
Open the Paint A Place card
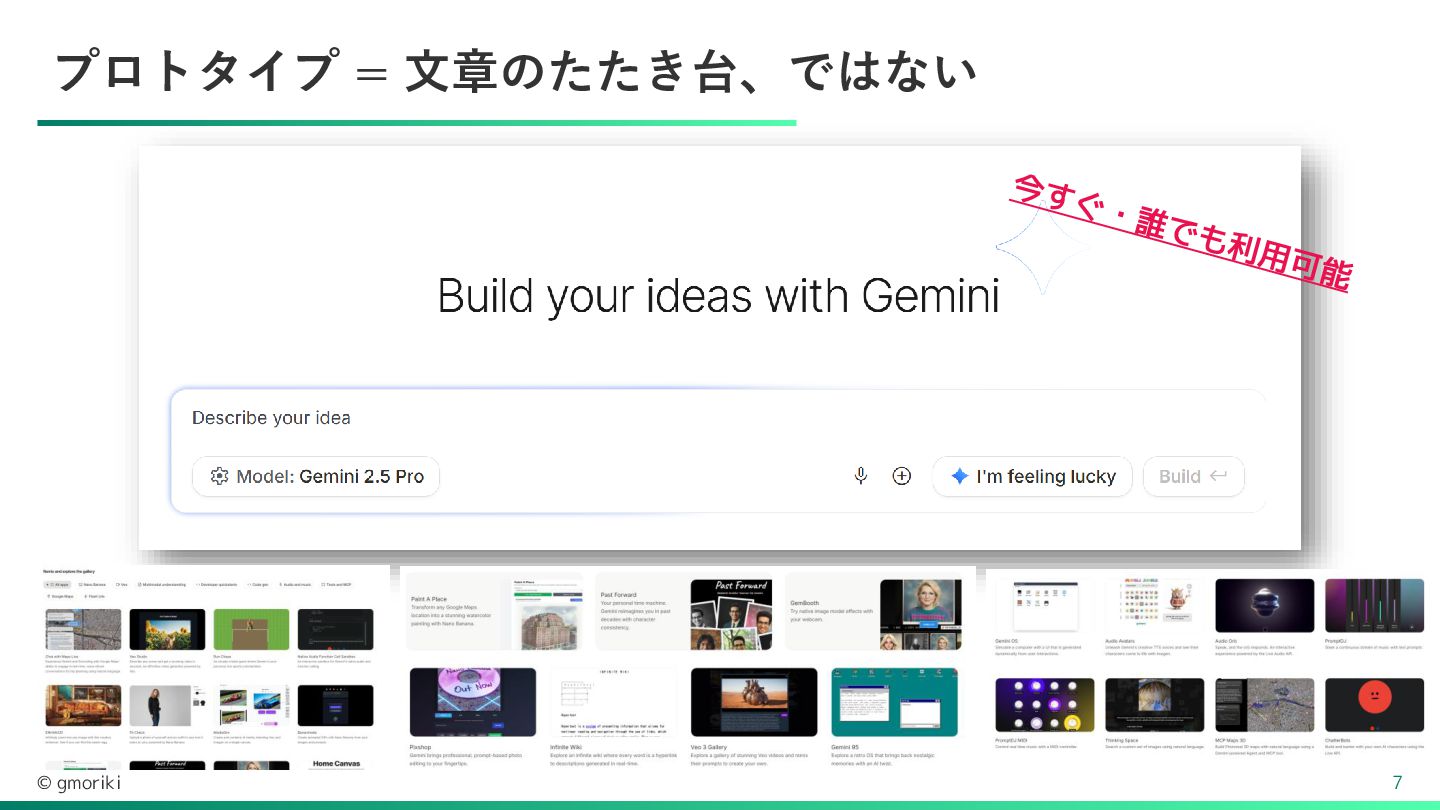[x=494, y=611]
